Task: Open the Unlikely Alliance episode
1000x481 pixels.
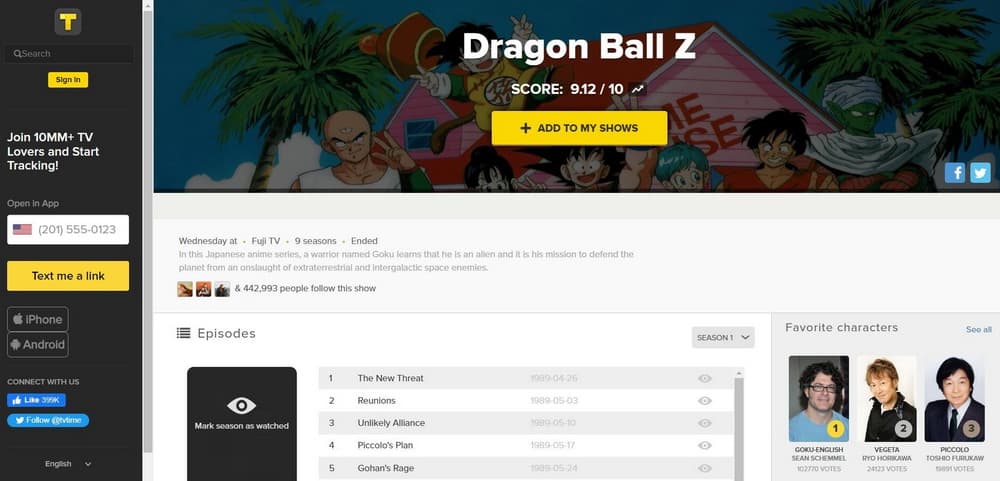Action: tap(391, 423)
